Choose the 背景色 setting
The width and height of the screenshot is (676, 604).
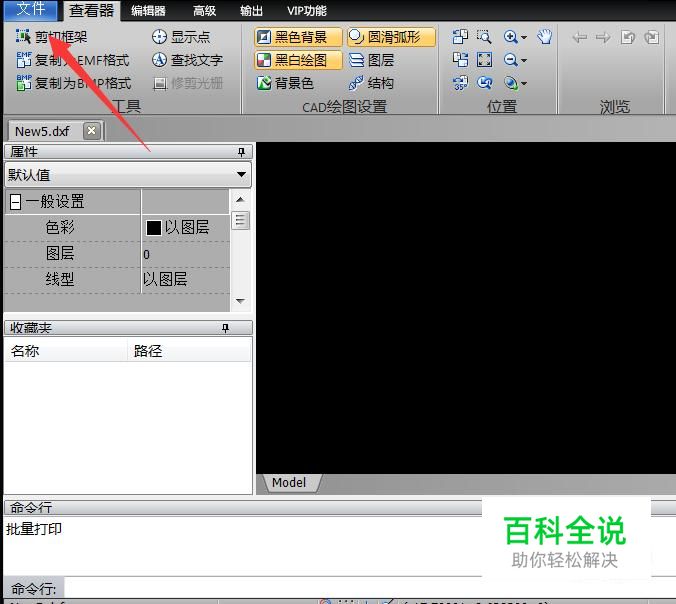[x=285, y=83]
